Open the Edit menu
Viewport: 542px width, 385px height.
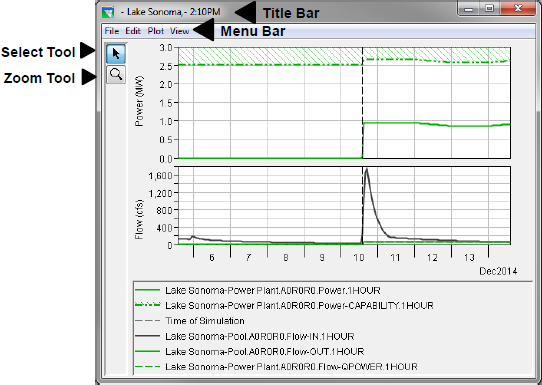pos(133,31)
